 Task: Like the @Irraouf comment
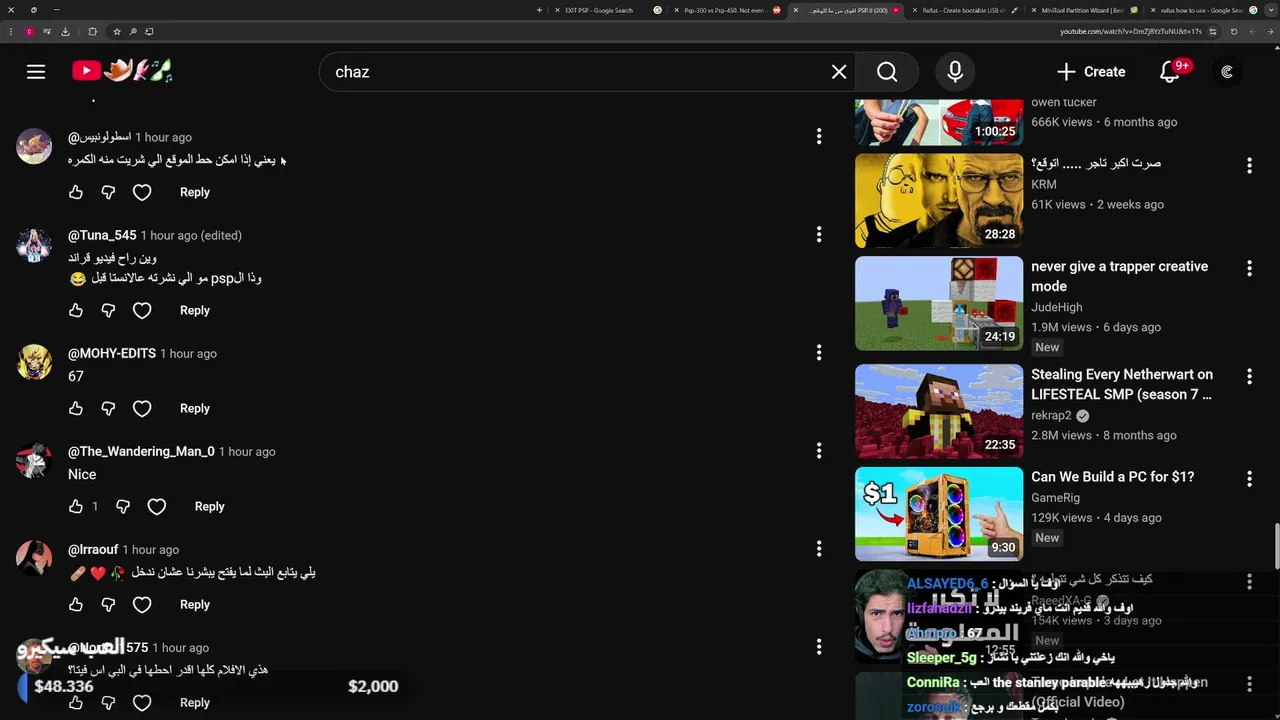tap(76, 604)
